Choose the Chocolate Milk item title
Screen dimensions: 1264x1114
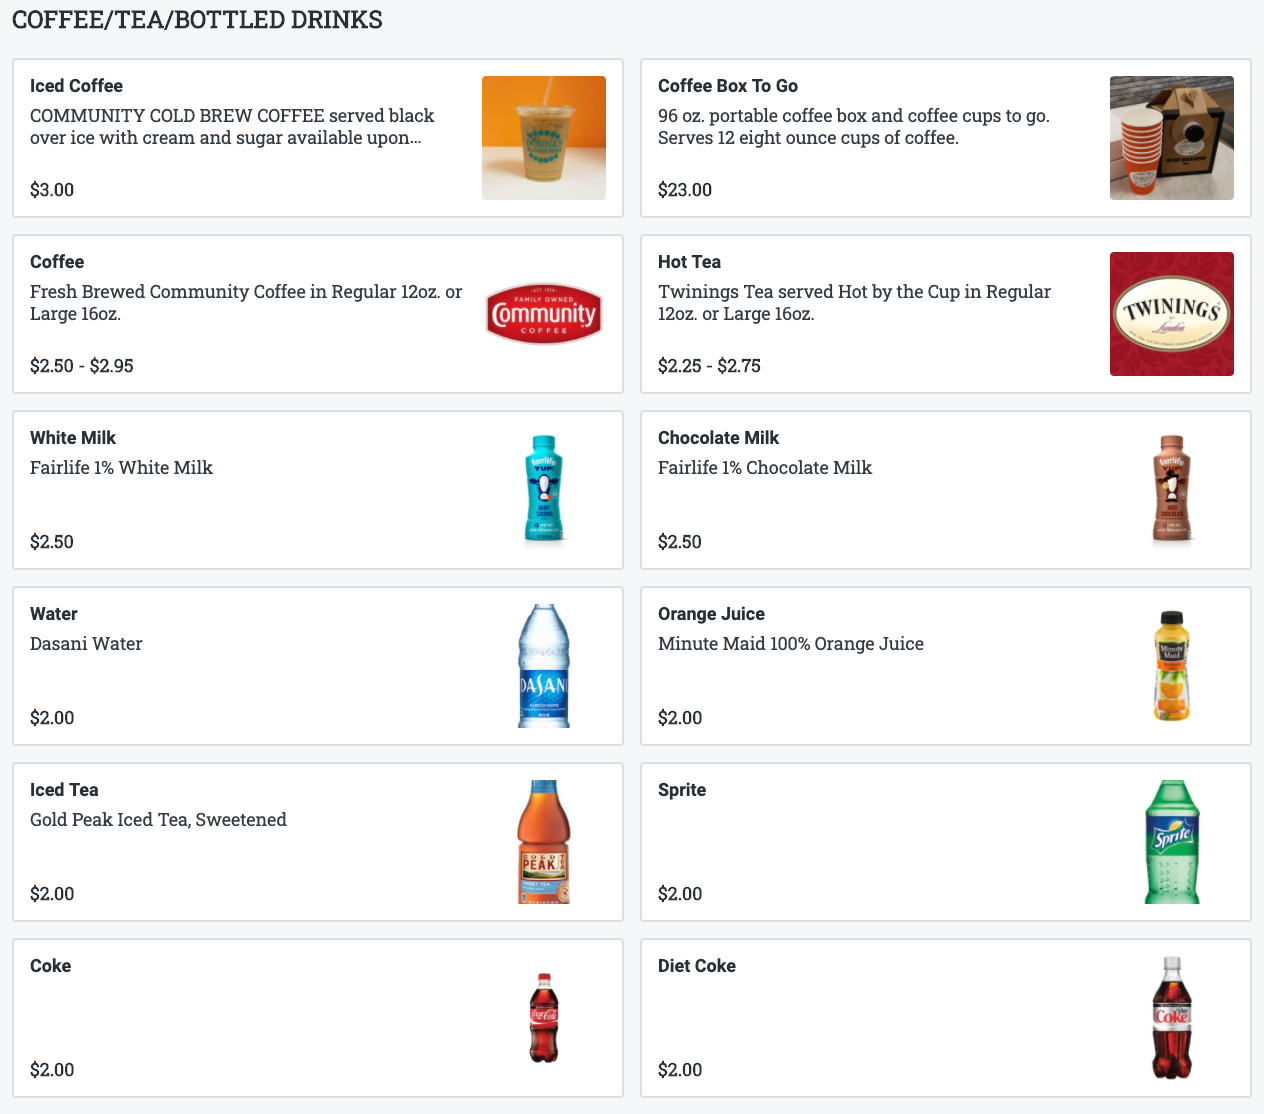(x=718, y=438)
